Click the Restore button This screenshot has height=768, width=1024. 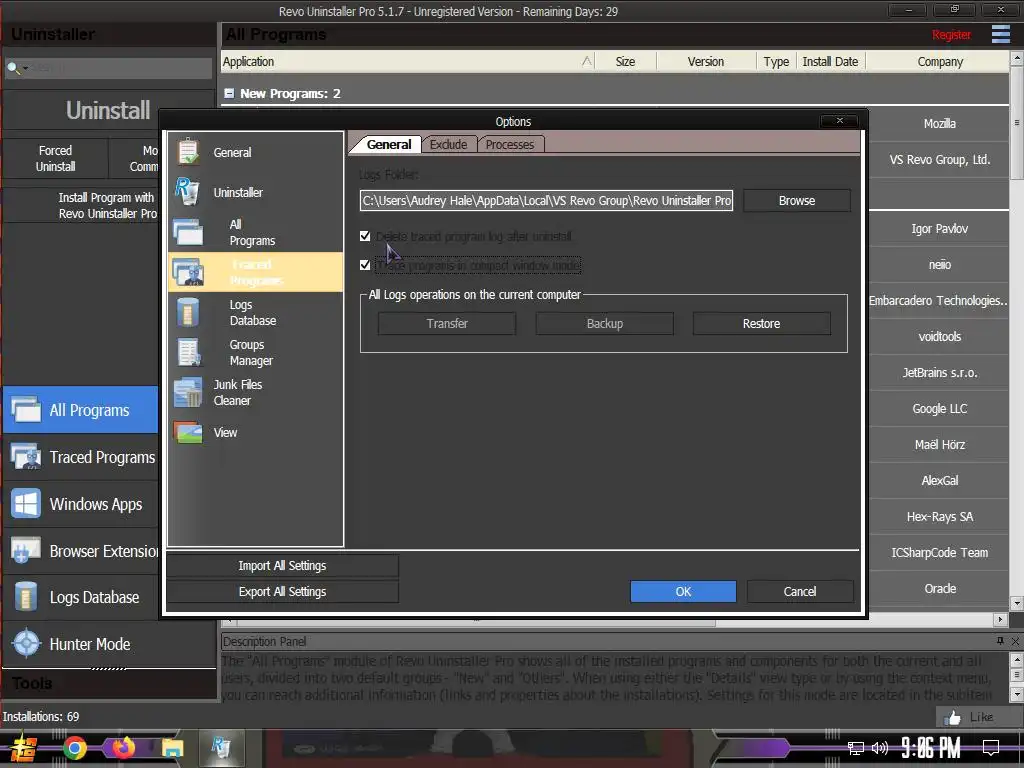click(x=761, y=323)
